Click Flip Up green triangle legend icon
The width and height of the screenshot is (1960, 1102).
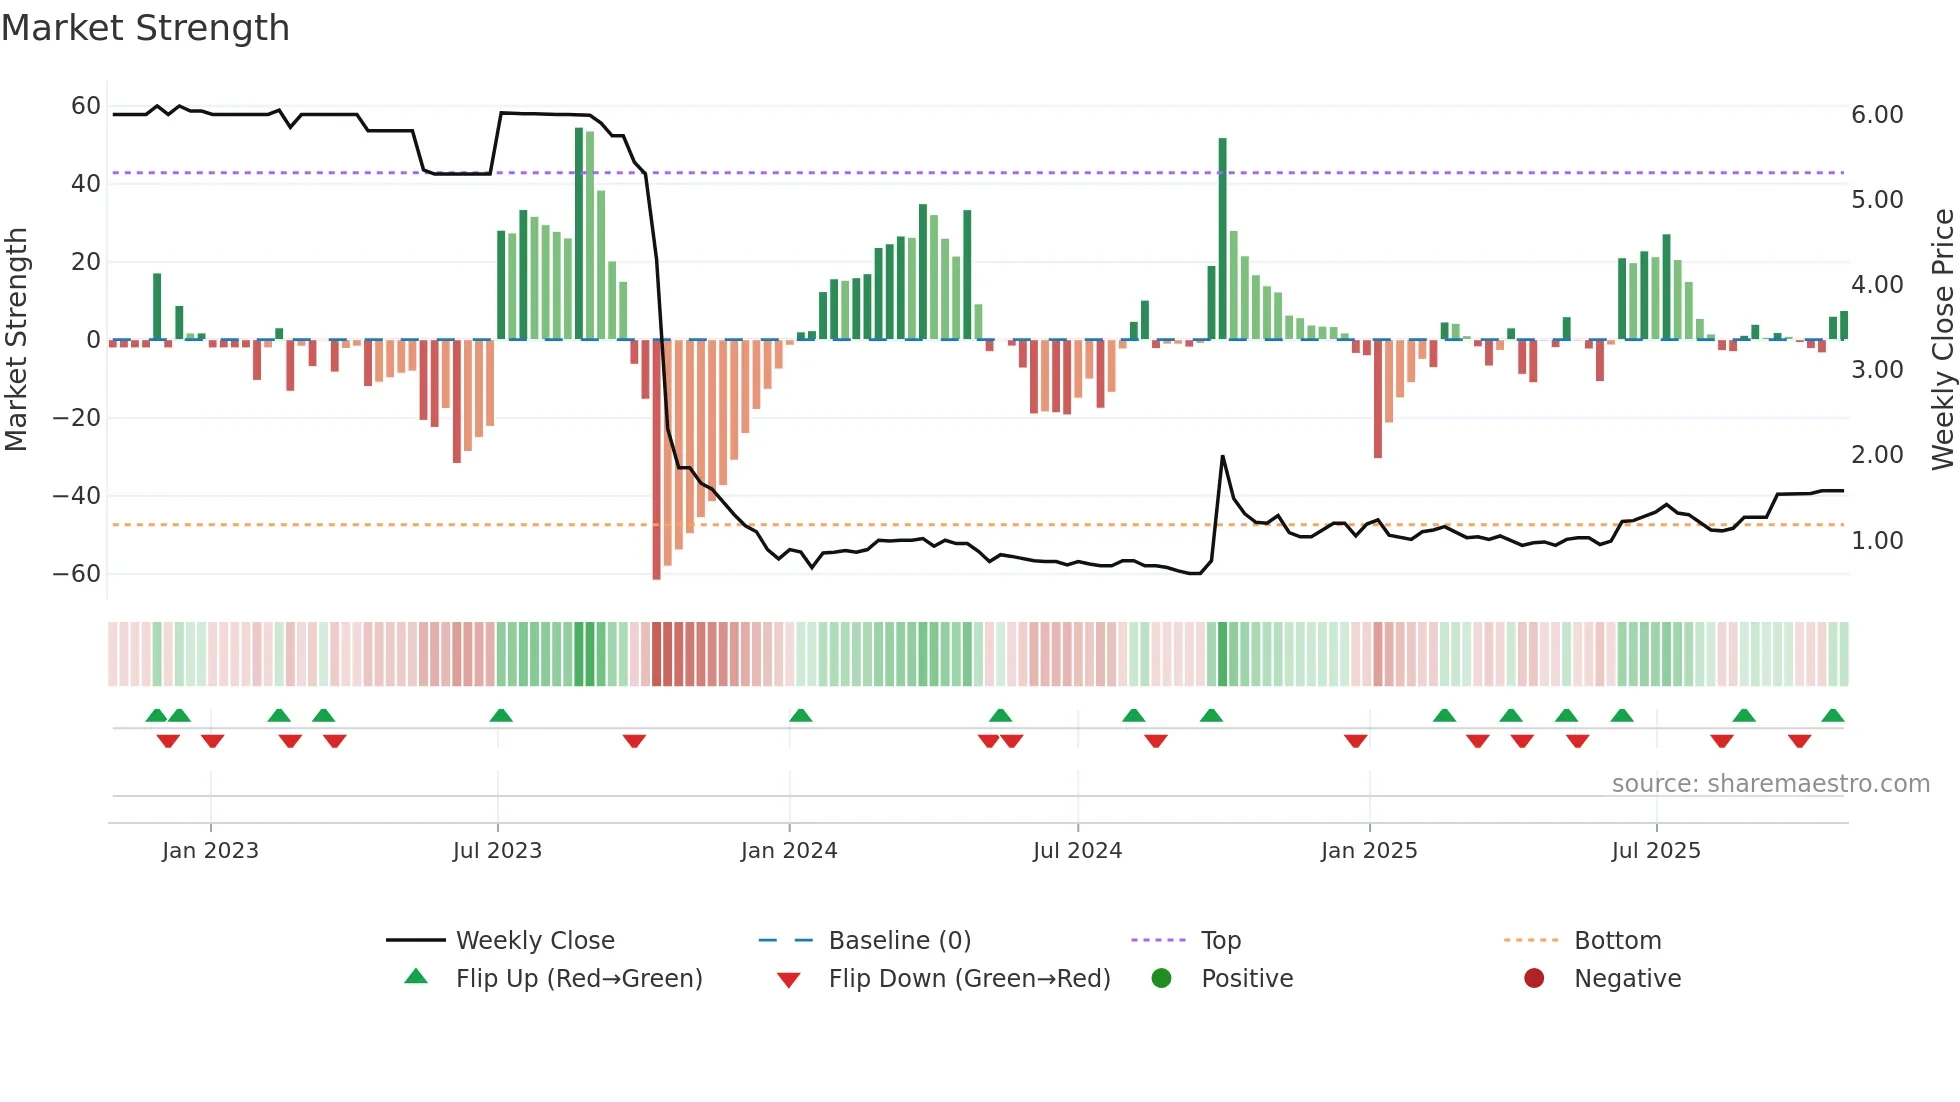click(416, 977)
